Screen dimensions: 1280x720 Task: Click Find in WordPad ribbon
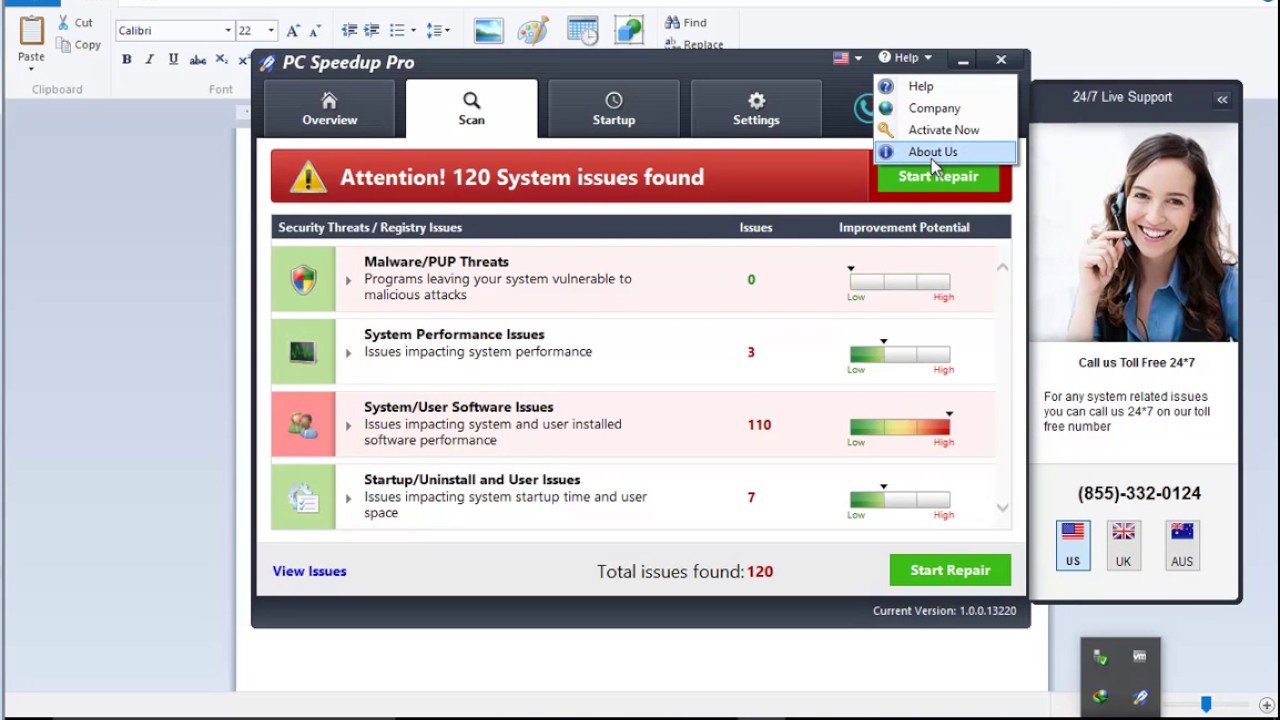point(686,22)
